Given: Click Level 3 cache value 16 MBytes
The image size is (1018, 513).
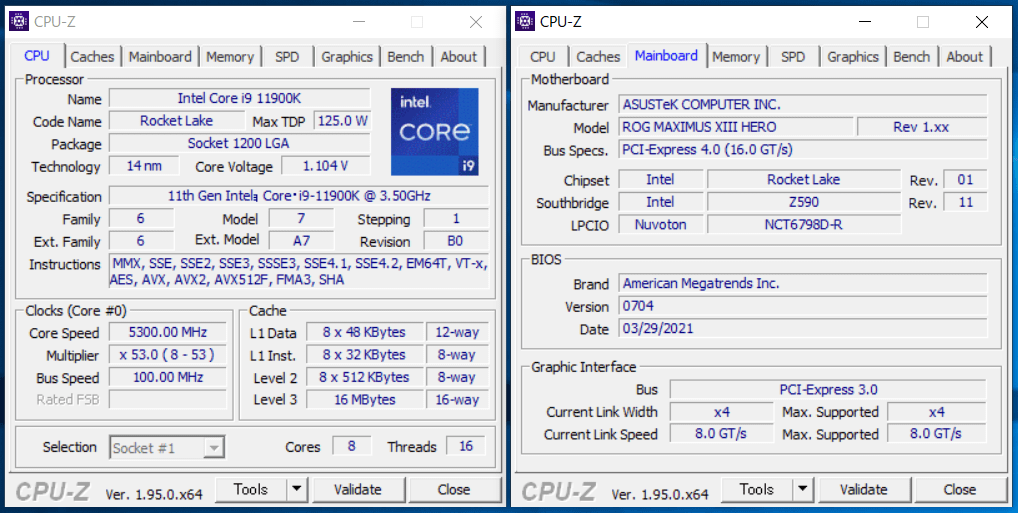Looking at the screenshot, I should [364, 399].
